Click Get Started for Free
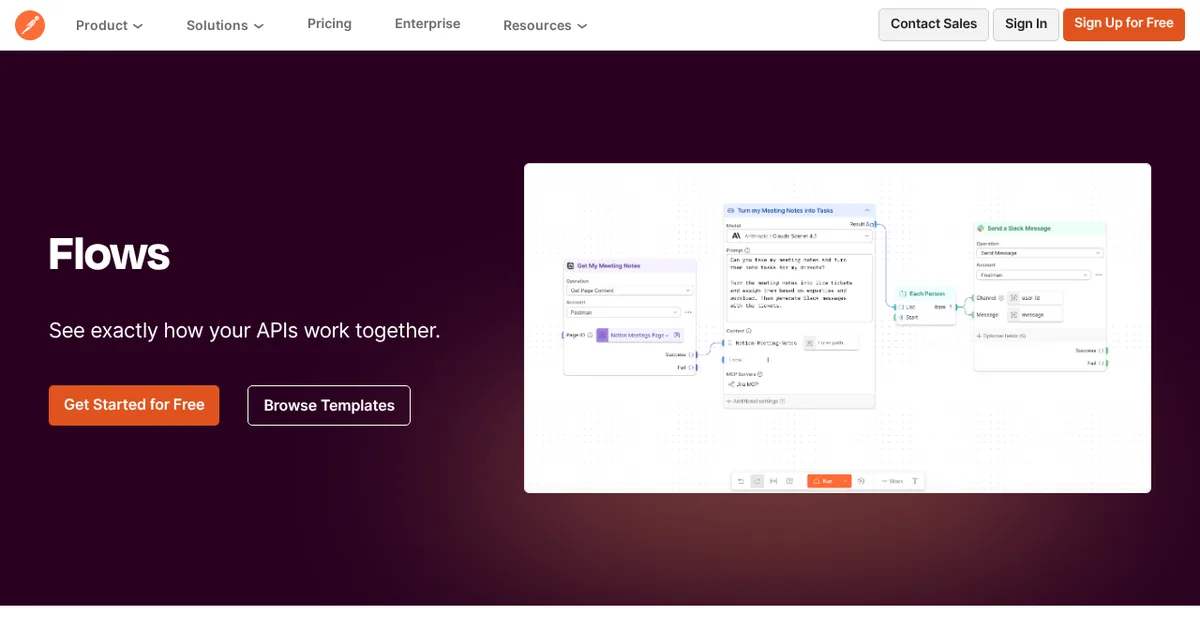The width and height of the screenshot is (1200, 630). (134, 405)
